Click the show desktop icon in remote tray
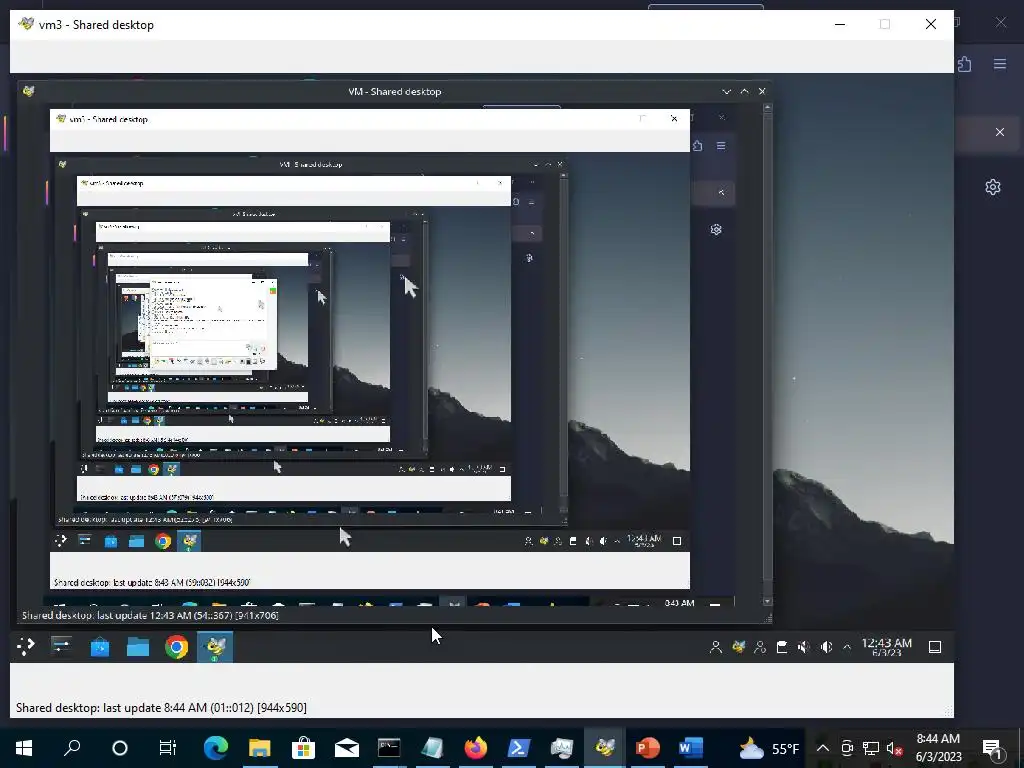1024x768 pixels. tap(935, 647)
